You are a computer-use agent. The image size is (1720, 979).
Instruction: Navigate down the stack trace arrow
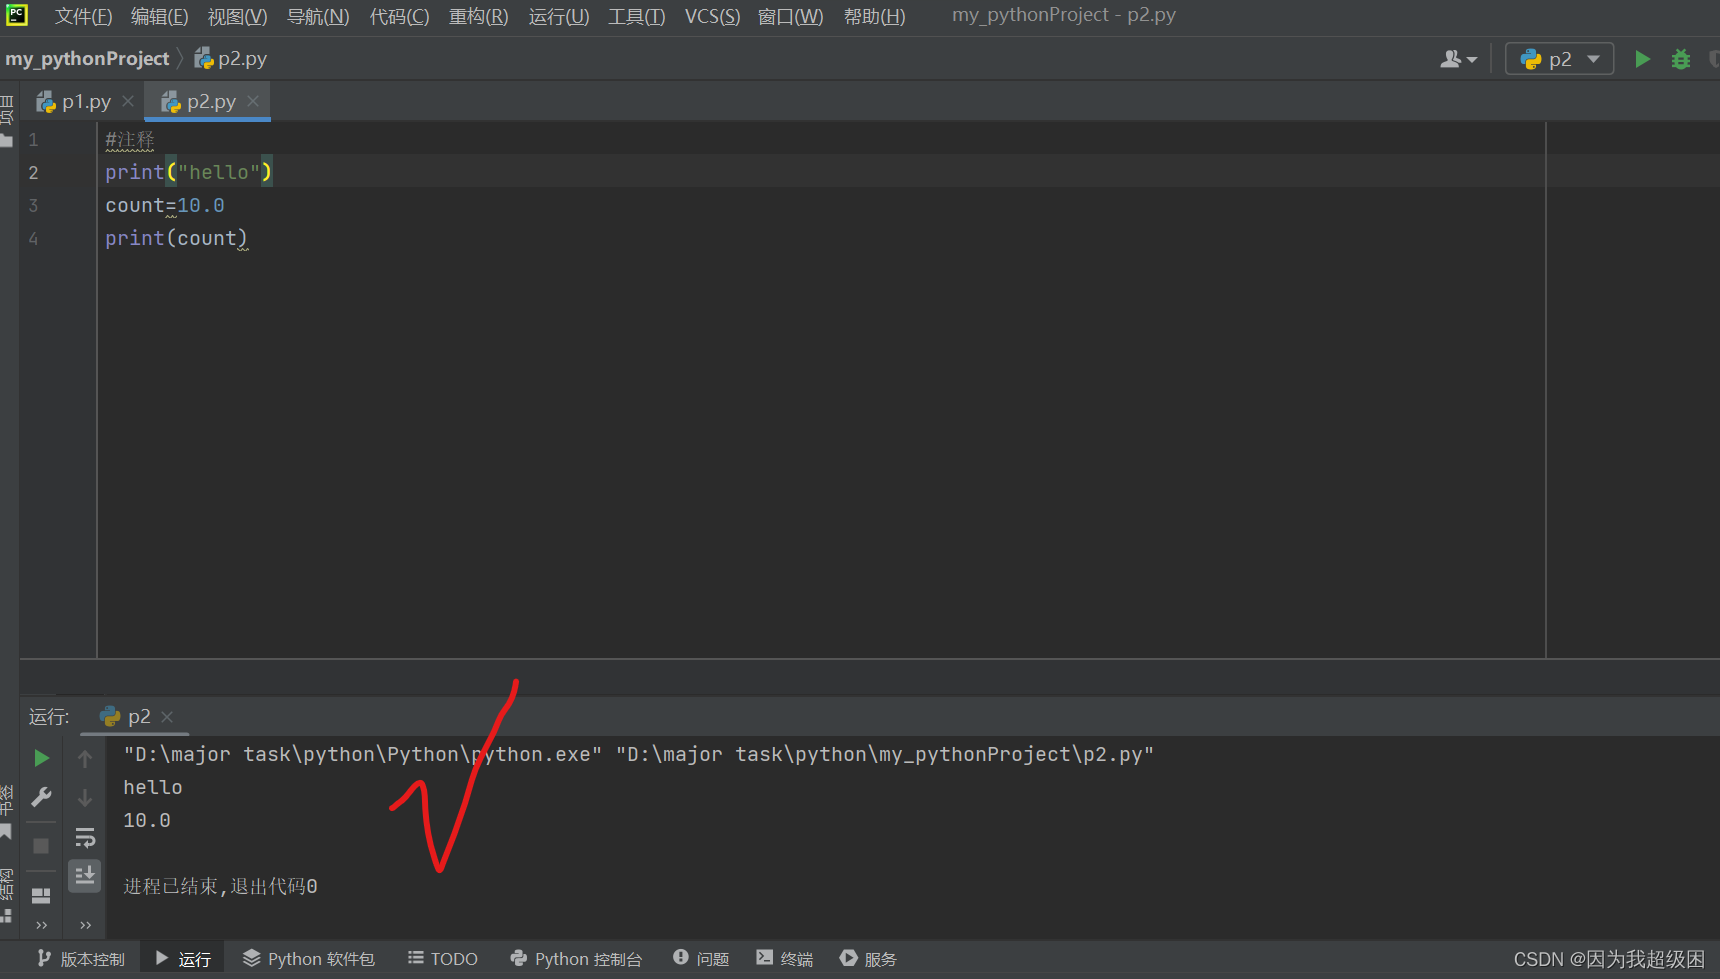85,798
